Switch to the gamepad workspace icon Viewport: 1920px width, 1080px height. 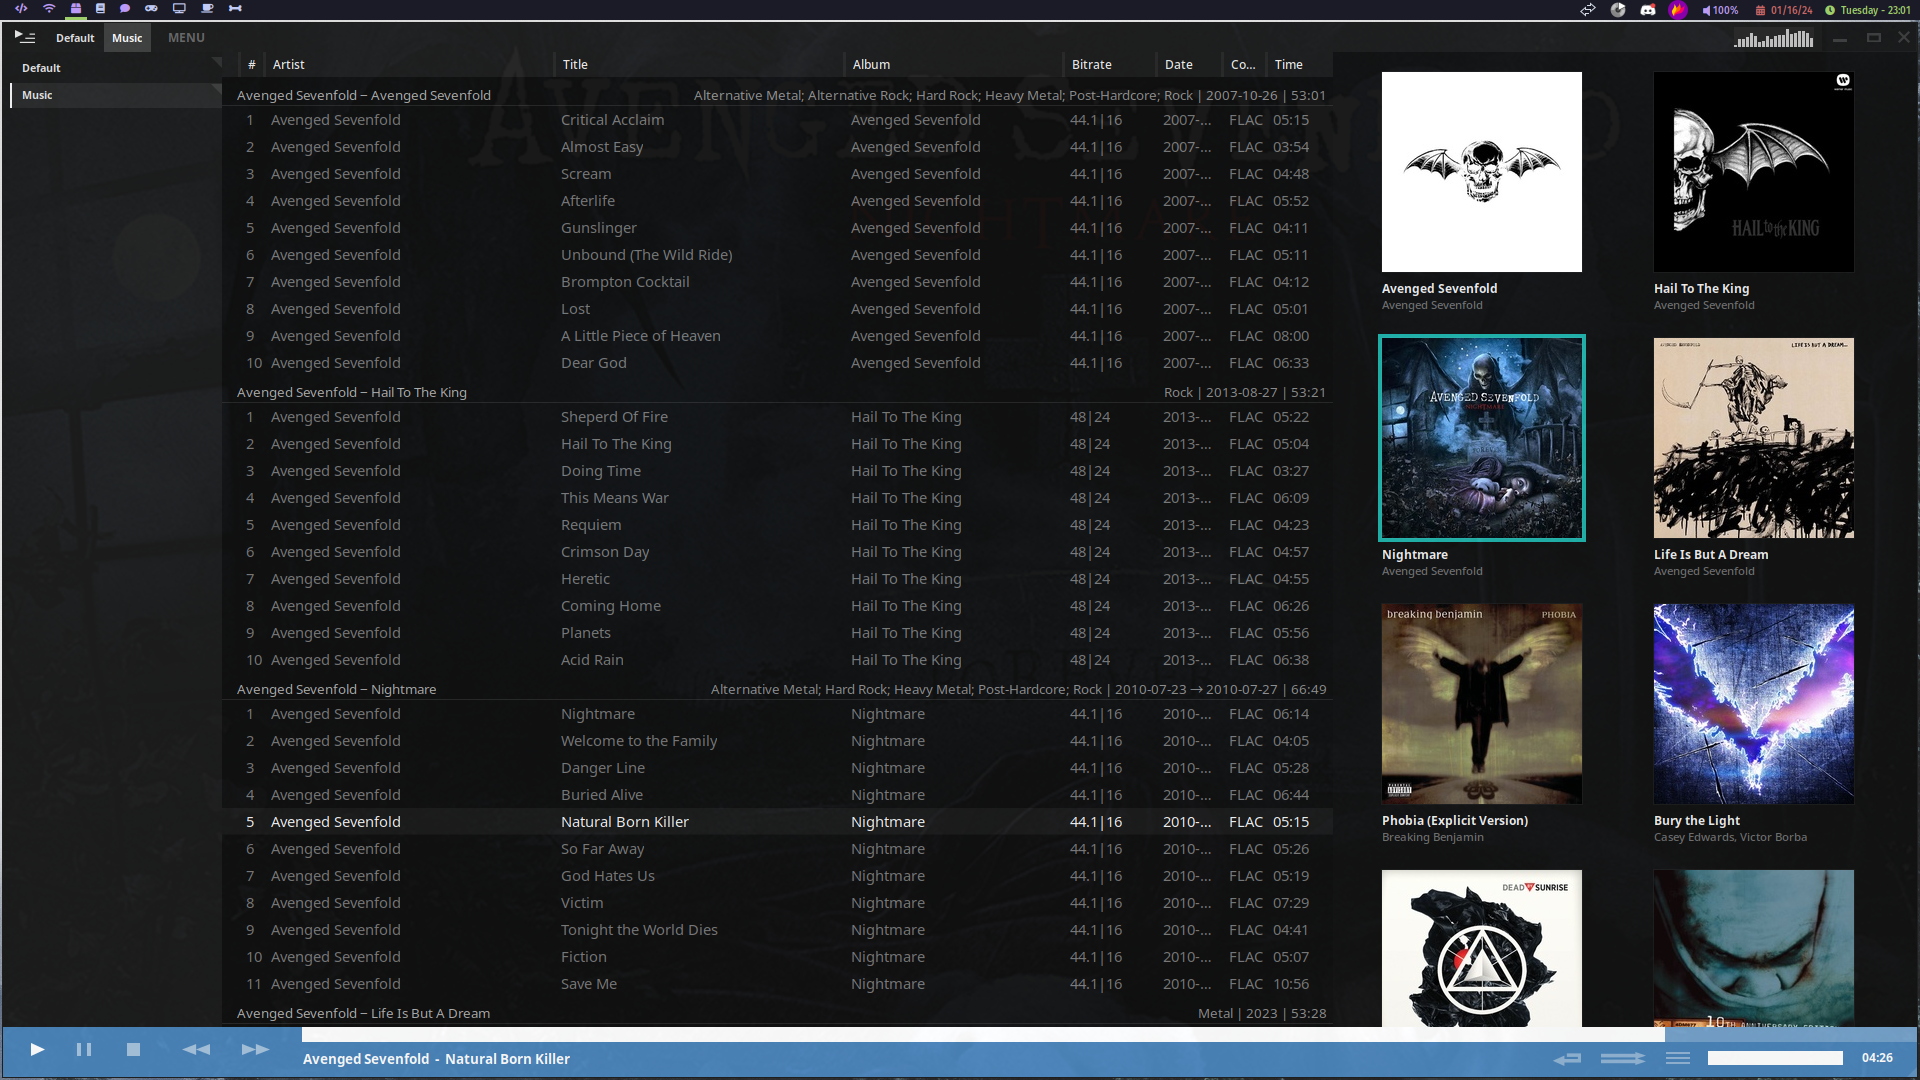(151, 8)
